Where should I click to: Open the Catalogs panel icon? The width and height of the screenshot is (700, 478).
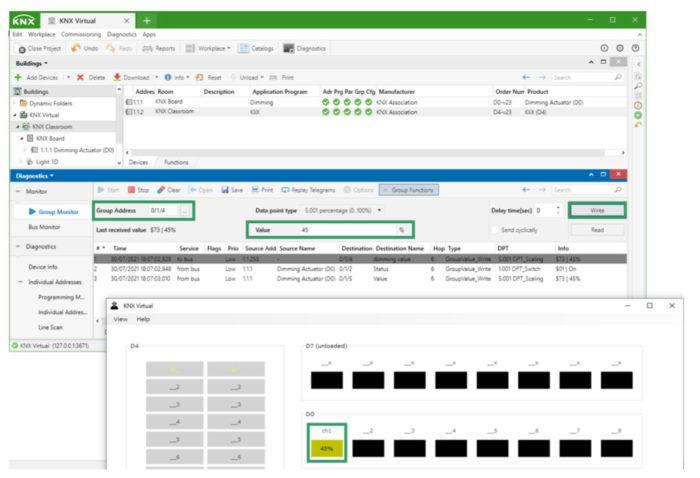(x=243, y=48)
